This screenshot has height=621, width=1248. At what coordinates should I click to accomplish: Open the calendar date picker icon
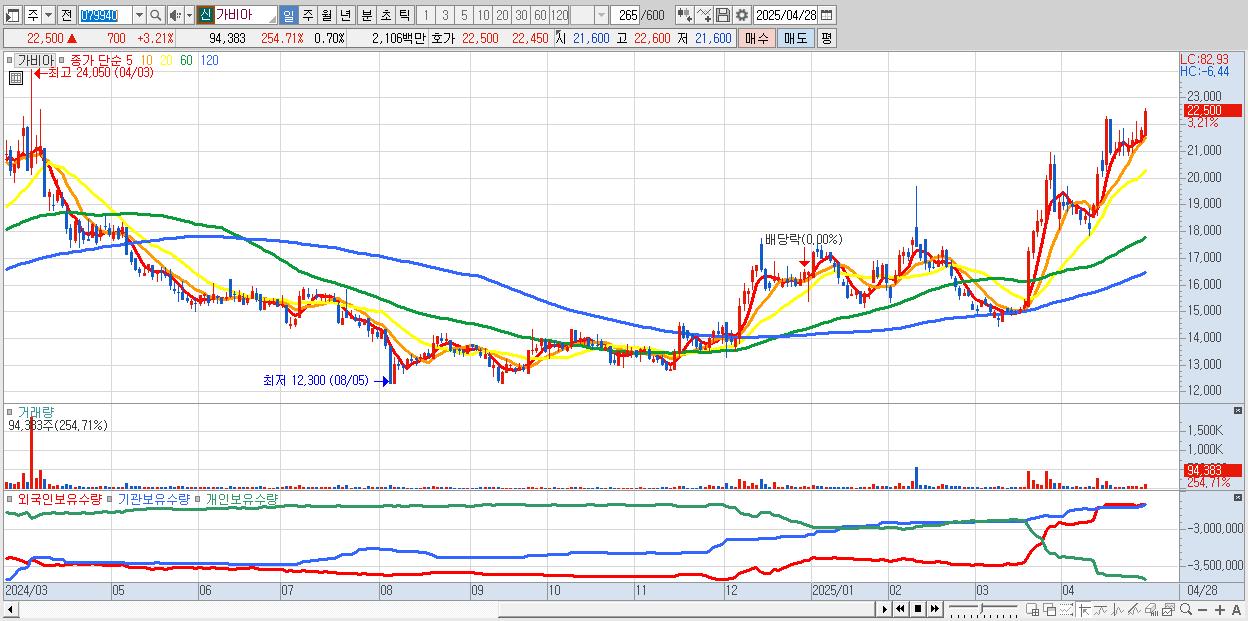pos(826,15)
